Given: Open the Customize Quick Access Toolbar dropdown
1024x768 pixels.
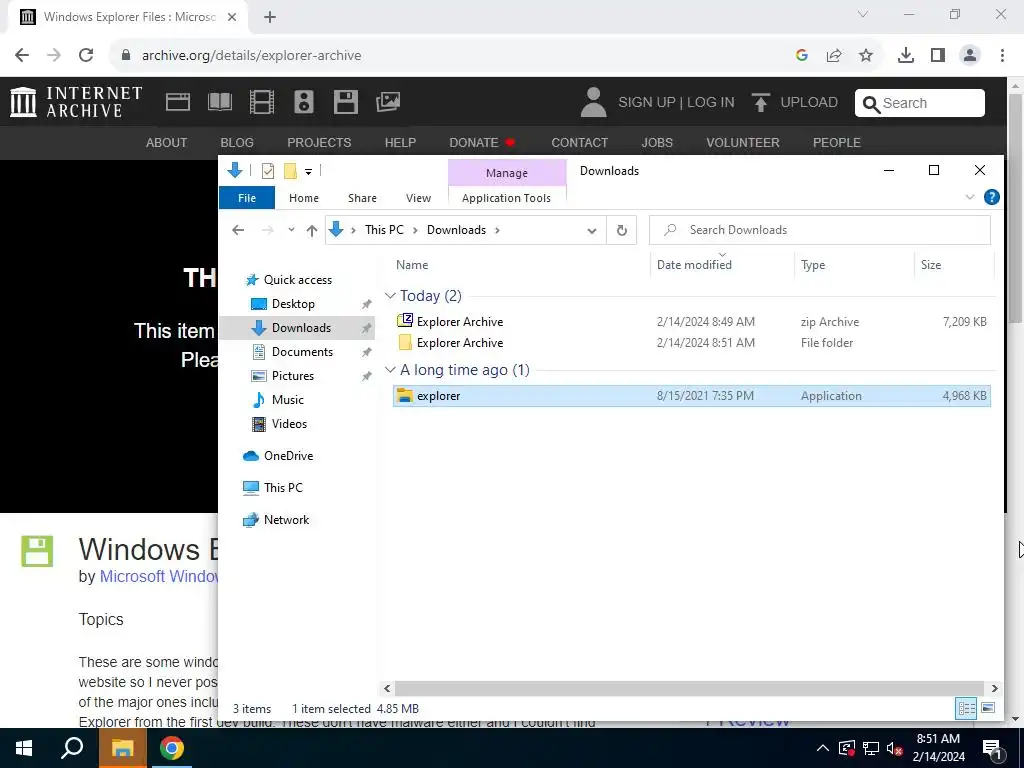Looking at the screenshot, I should [x=308, y=172].
